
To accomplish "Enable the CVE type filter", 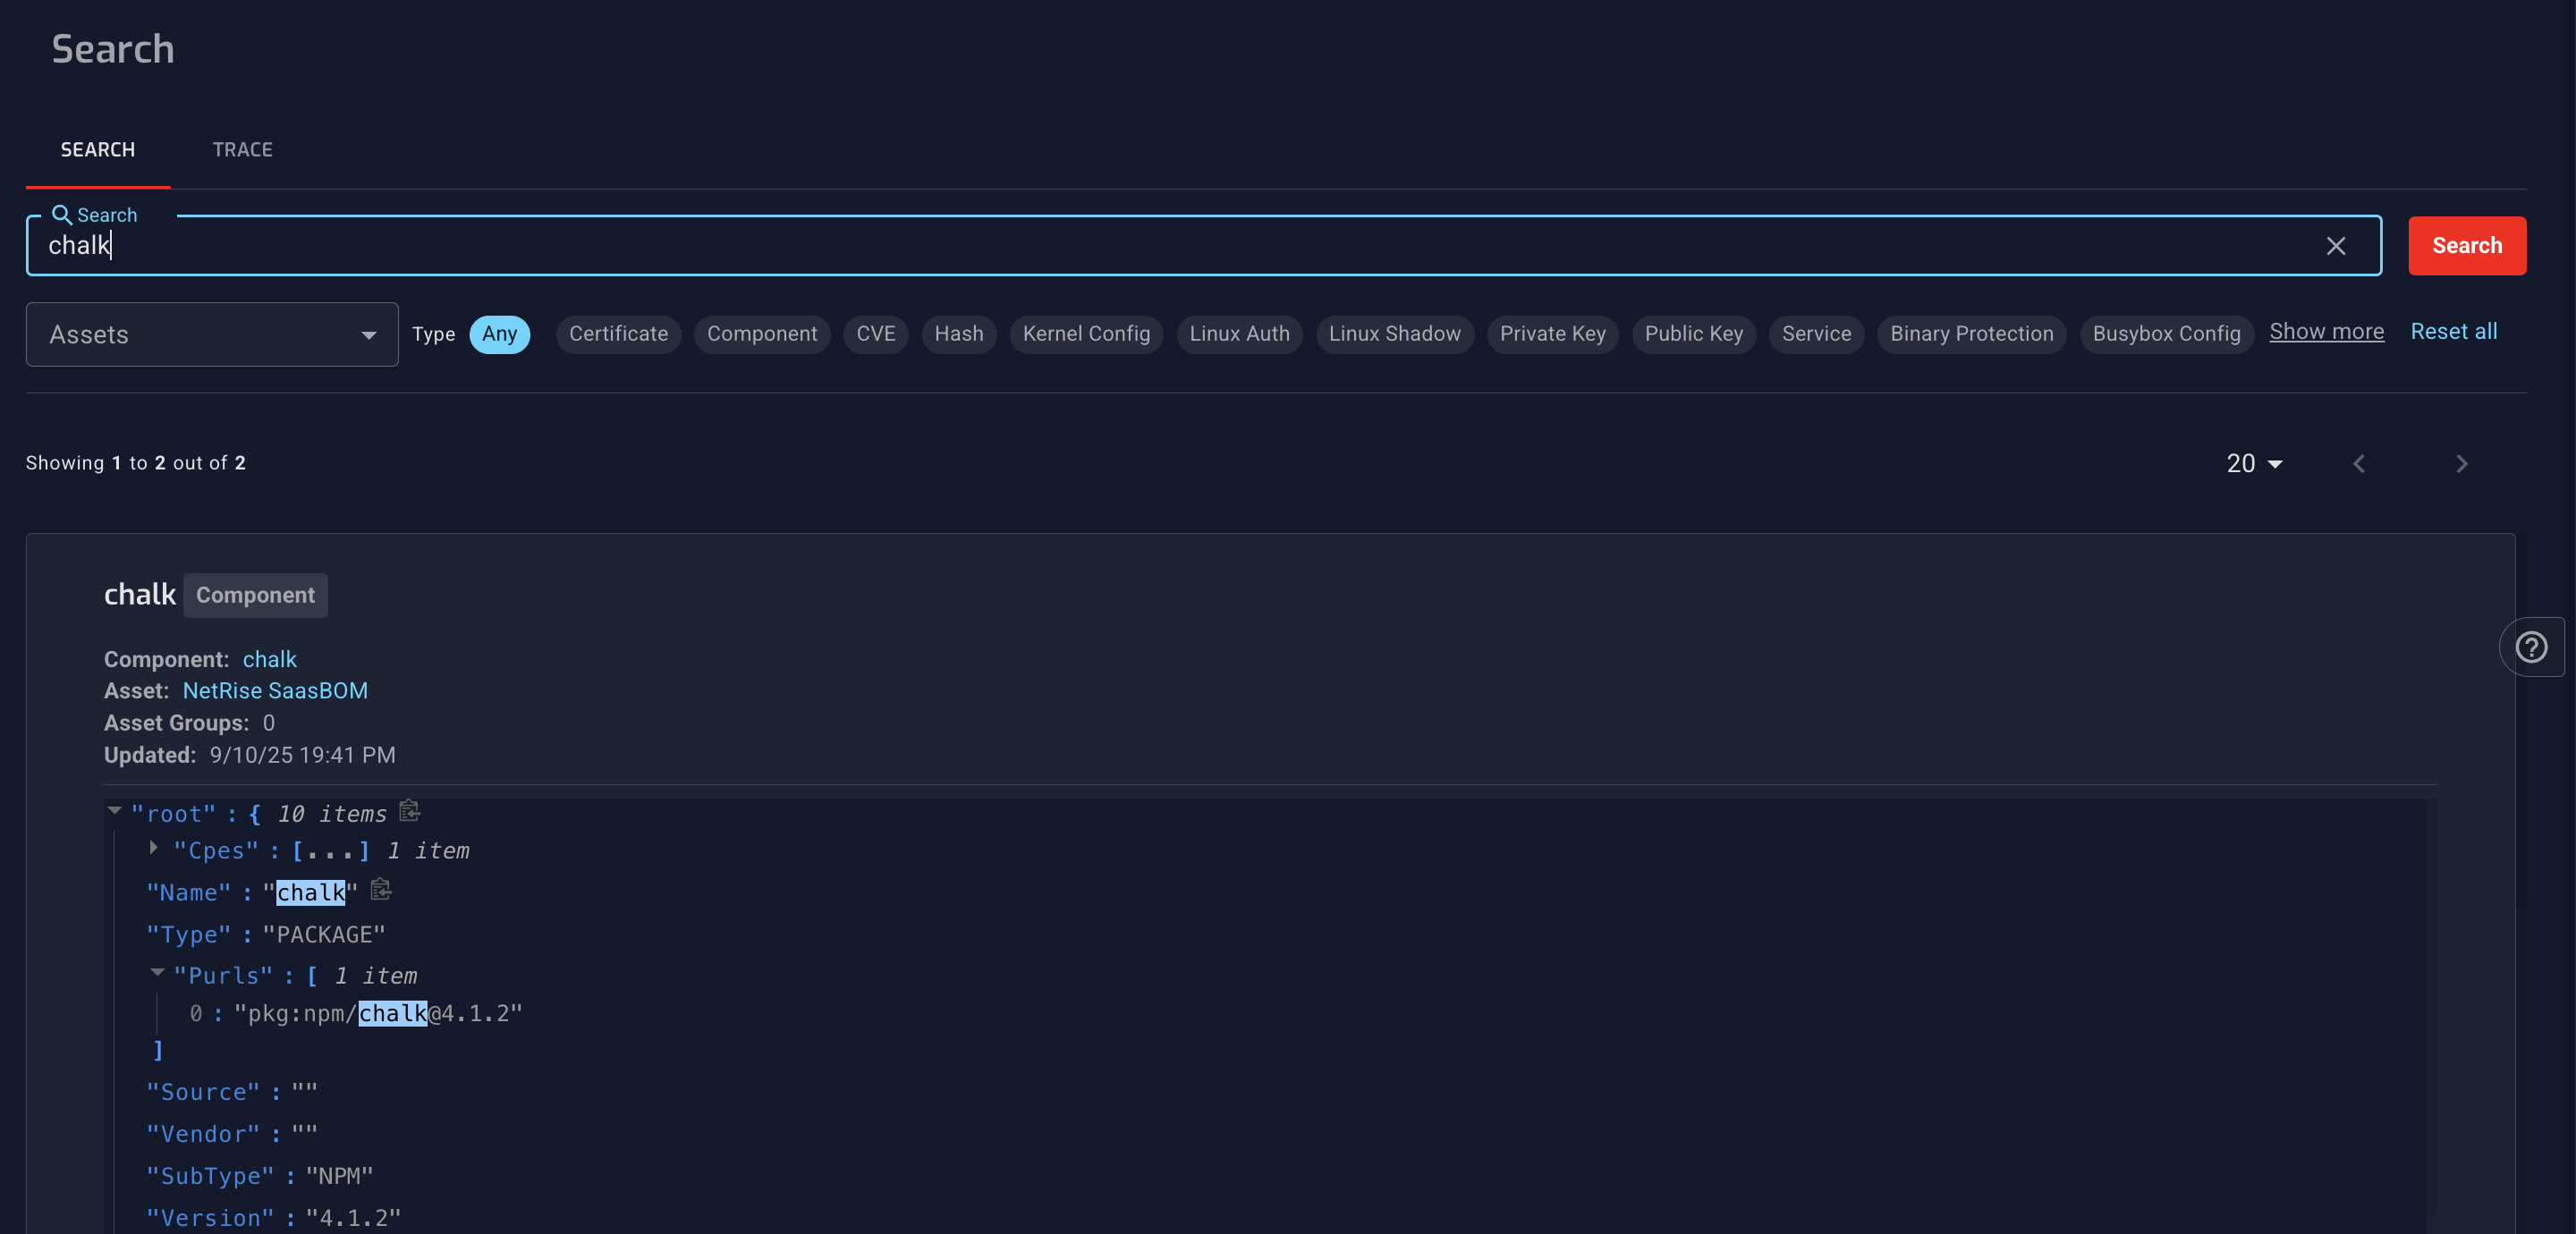I will pos(875,334).
